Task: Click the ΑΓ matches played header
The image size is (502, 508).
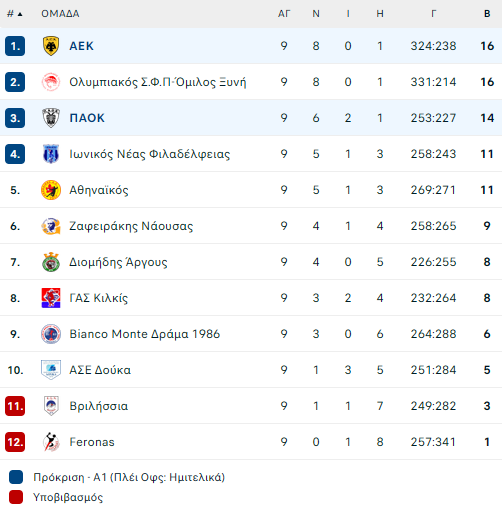Action: [x=284, y=14]
